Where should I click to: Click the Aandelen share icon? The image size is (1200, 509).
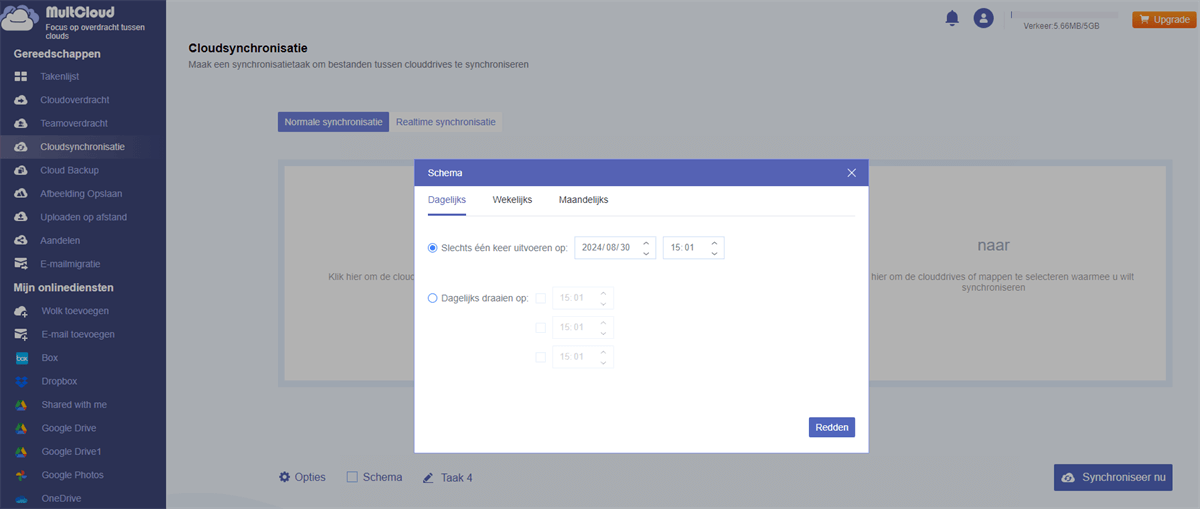tap(21, 241)
